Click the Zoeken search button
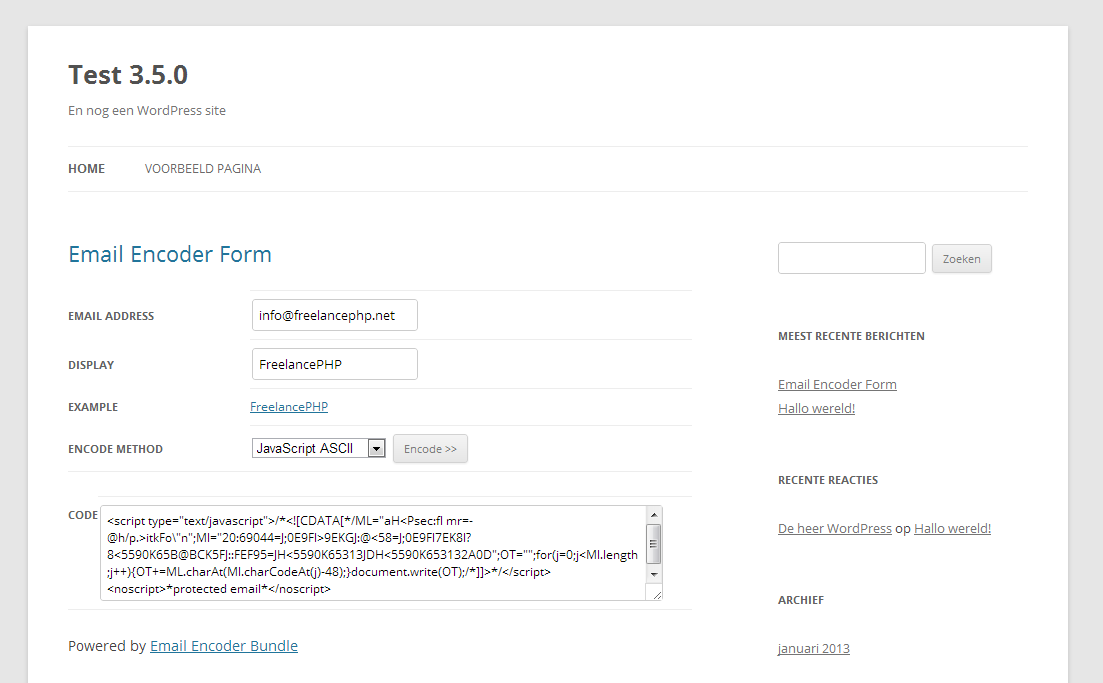Screen dimensions: 1103x683 click(962, 259)
